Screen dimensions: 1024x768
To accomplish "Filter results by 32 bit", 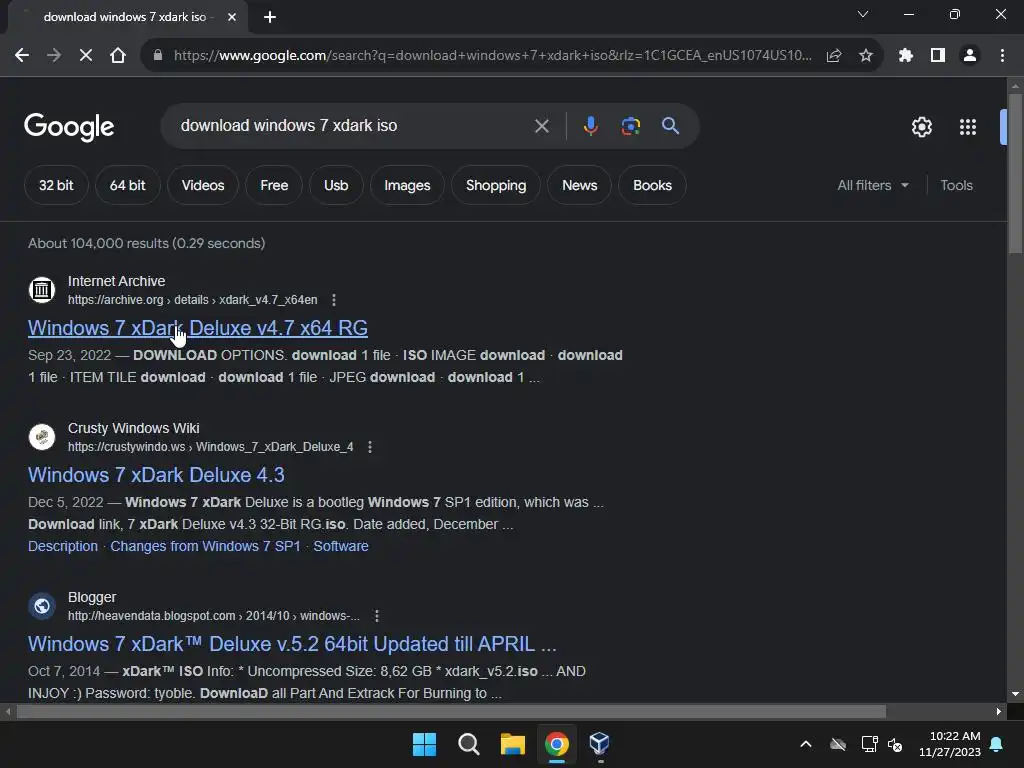I will [x=56, y=185].
